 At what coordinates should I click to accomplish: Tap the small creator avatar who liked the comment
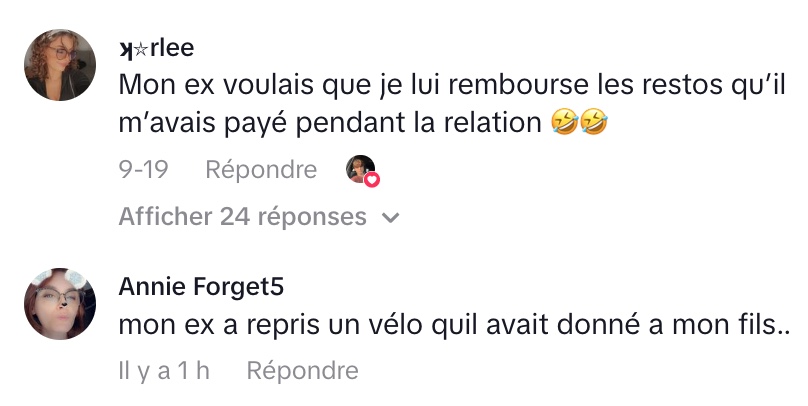tap(360, 169)
